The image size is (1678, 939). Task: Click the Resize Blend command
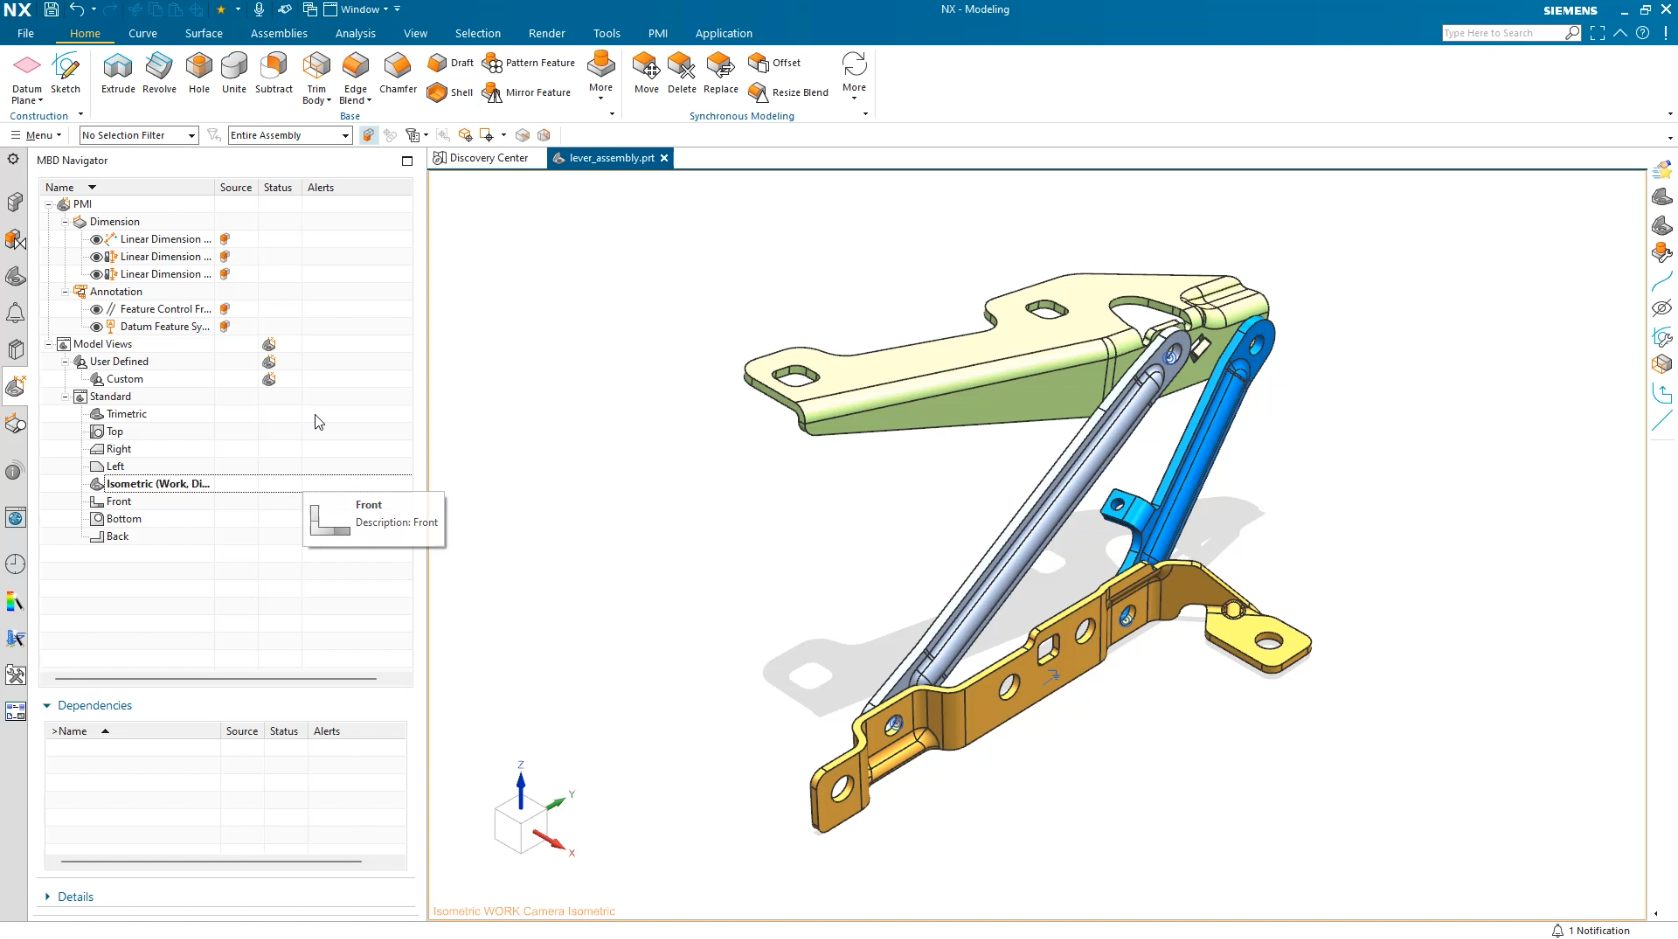(x=789, y=92)
